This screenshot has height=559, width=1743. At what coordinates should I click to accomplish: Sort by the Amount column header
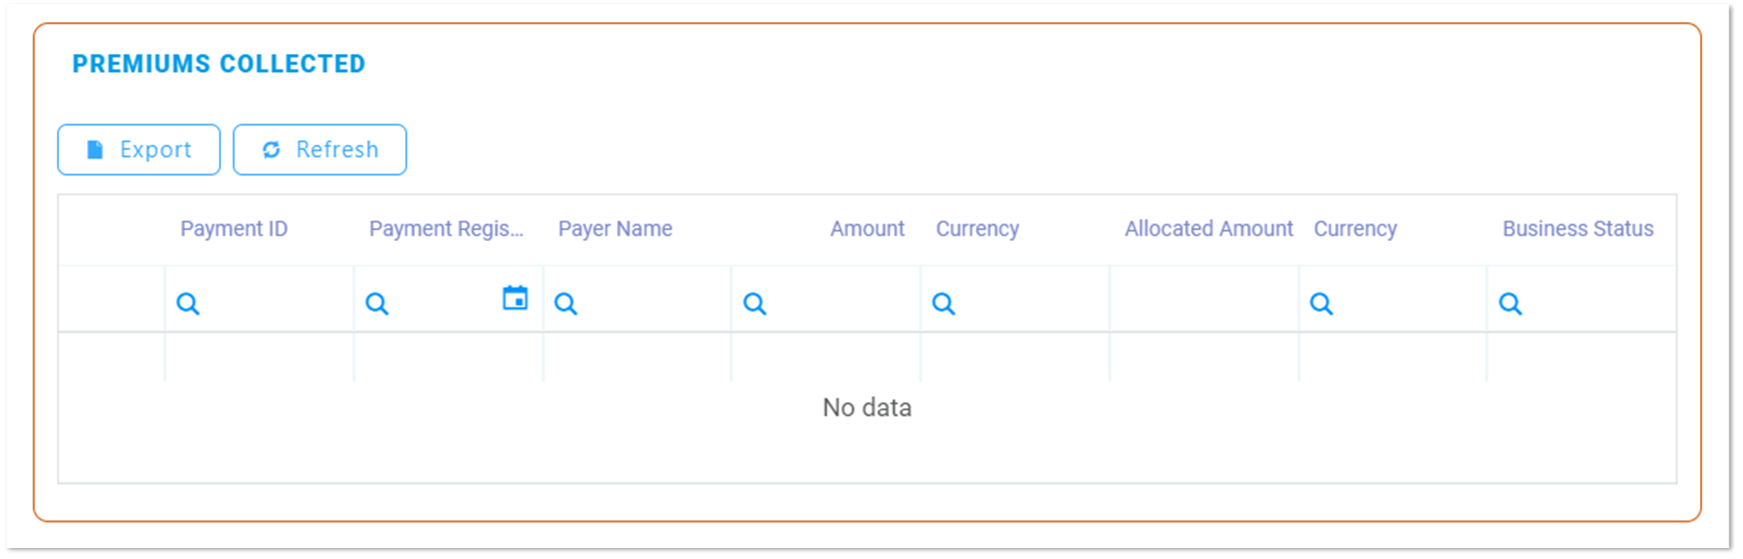[867, 229]
